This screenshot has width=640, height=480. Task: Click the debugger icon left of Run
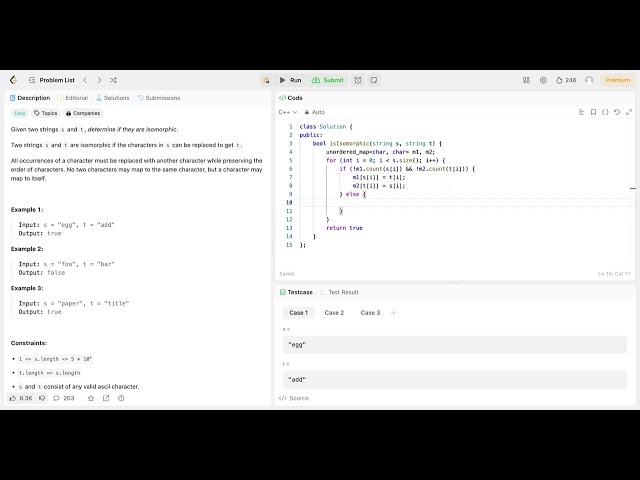click(x=266, y=80)
